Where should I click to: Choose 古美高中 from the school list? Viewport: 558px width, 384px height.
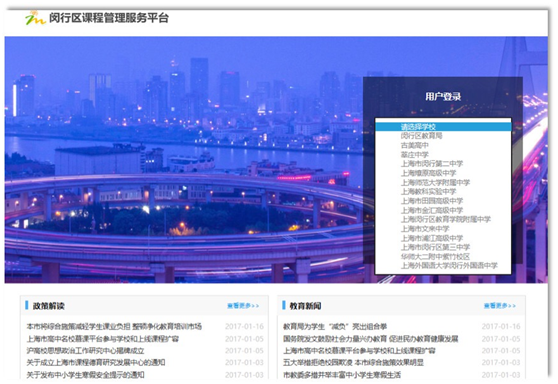[415, 145]
